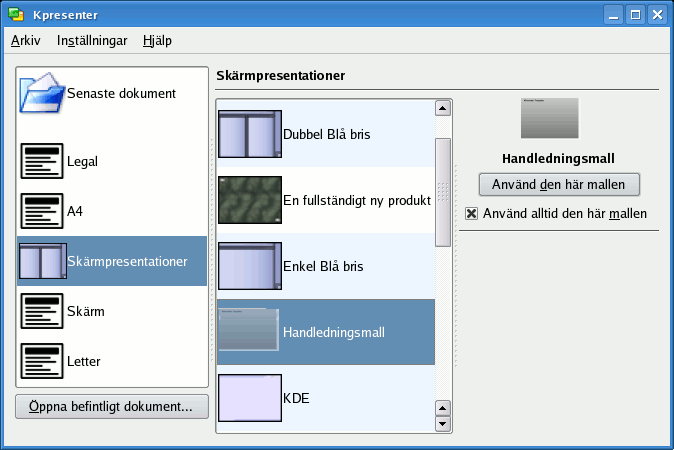Viewport: 674px width, 450px height.
Task: Click Öppna befintligt dokument button
Action: pos(112,407)
